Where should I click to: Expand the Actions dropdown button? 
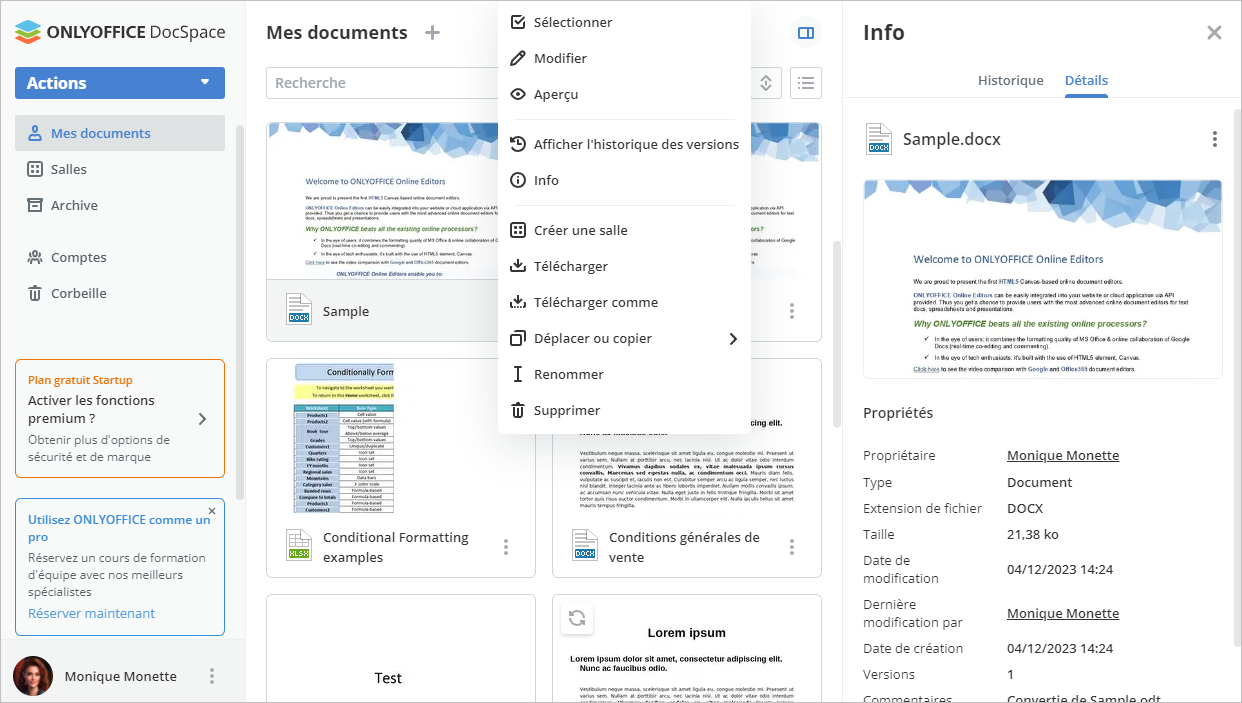[120, 83]
